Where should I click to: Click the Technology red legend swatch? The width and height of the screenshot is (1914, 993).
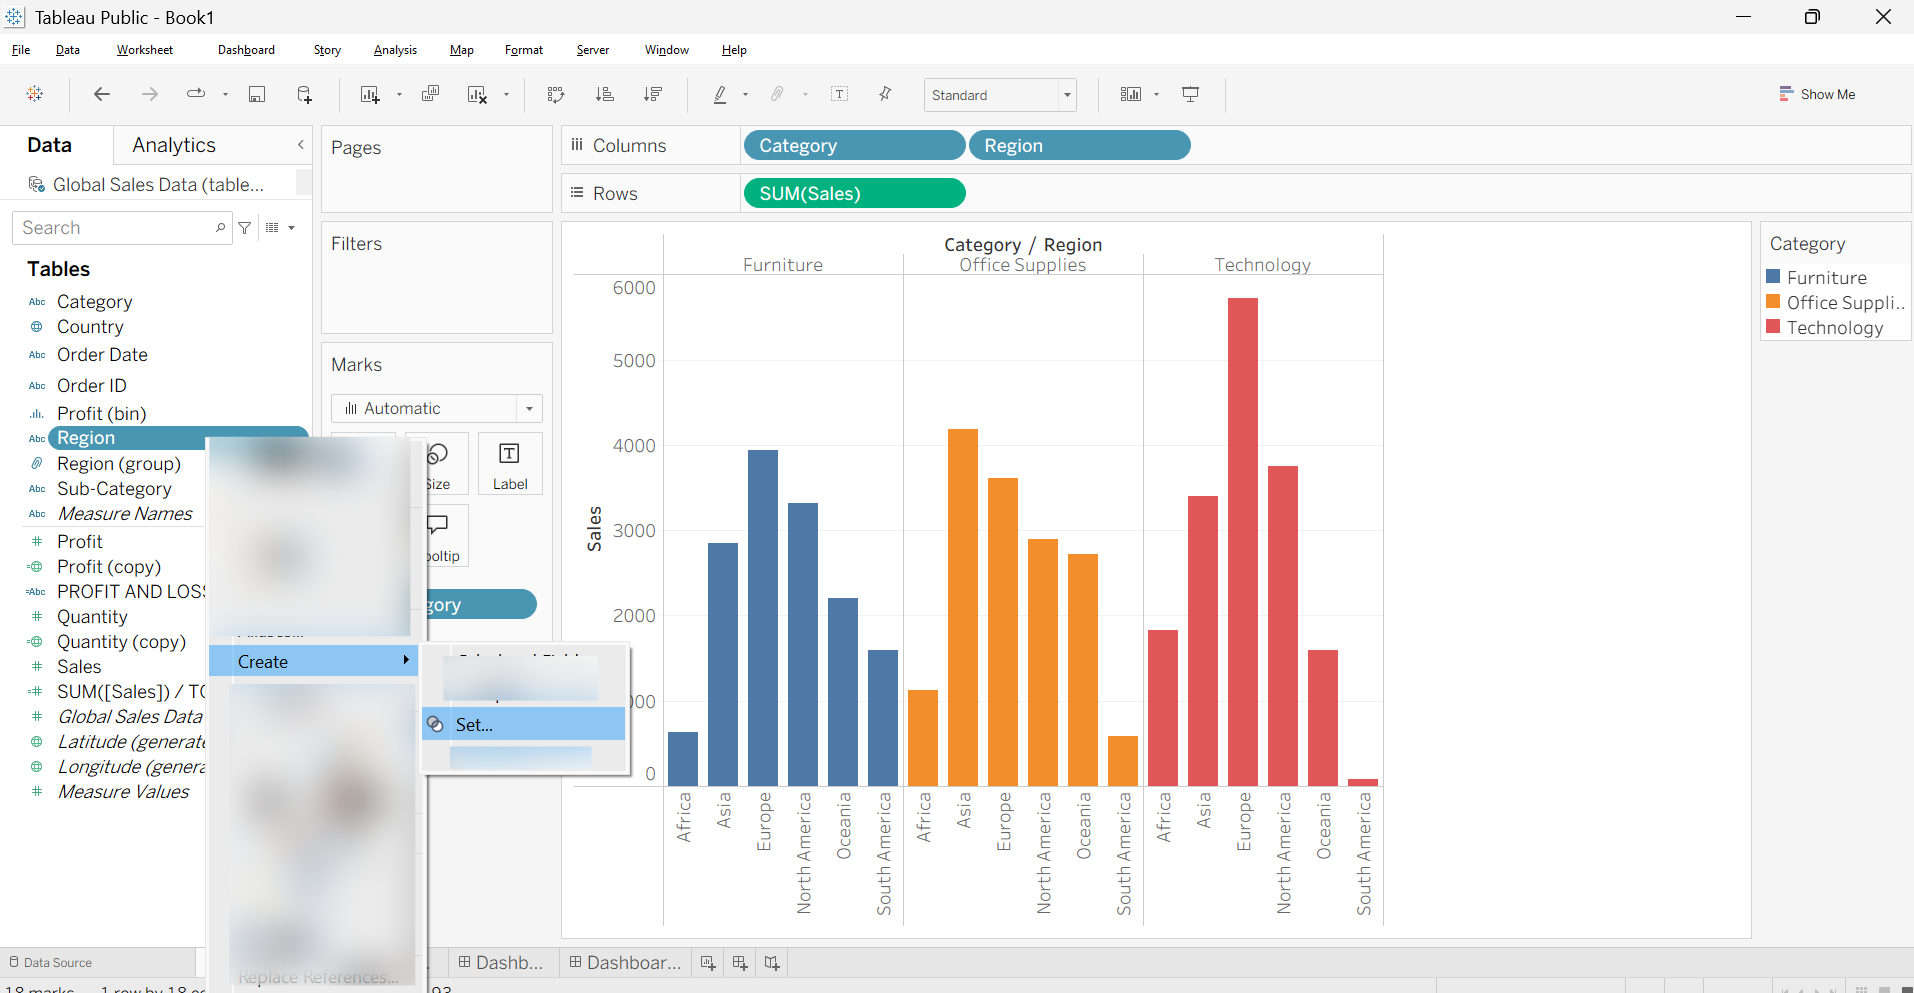coord(1774,327)
